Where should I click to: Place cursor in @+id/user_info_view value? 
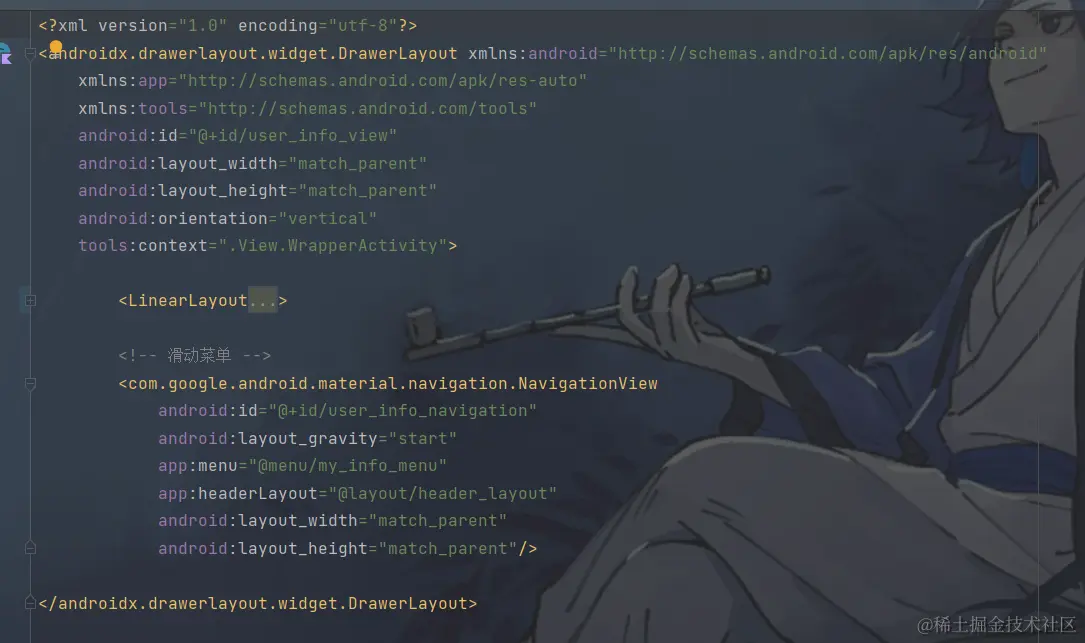tap(293, 136)
